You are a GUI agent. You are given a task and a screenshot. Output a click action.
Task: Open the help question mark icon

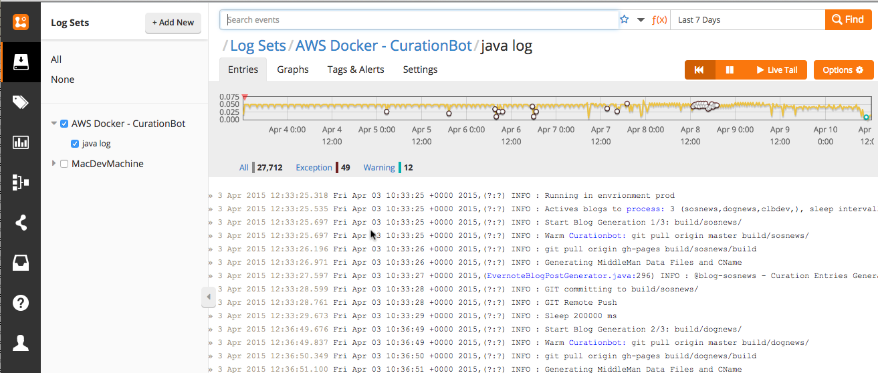click(21, 304)
